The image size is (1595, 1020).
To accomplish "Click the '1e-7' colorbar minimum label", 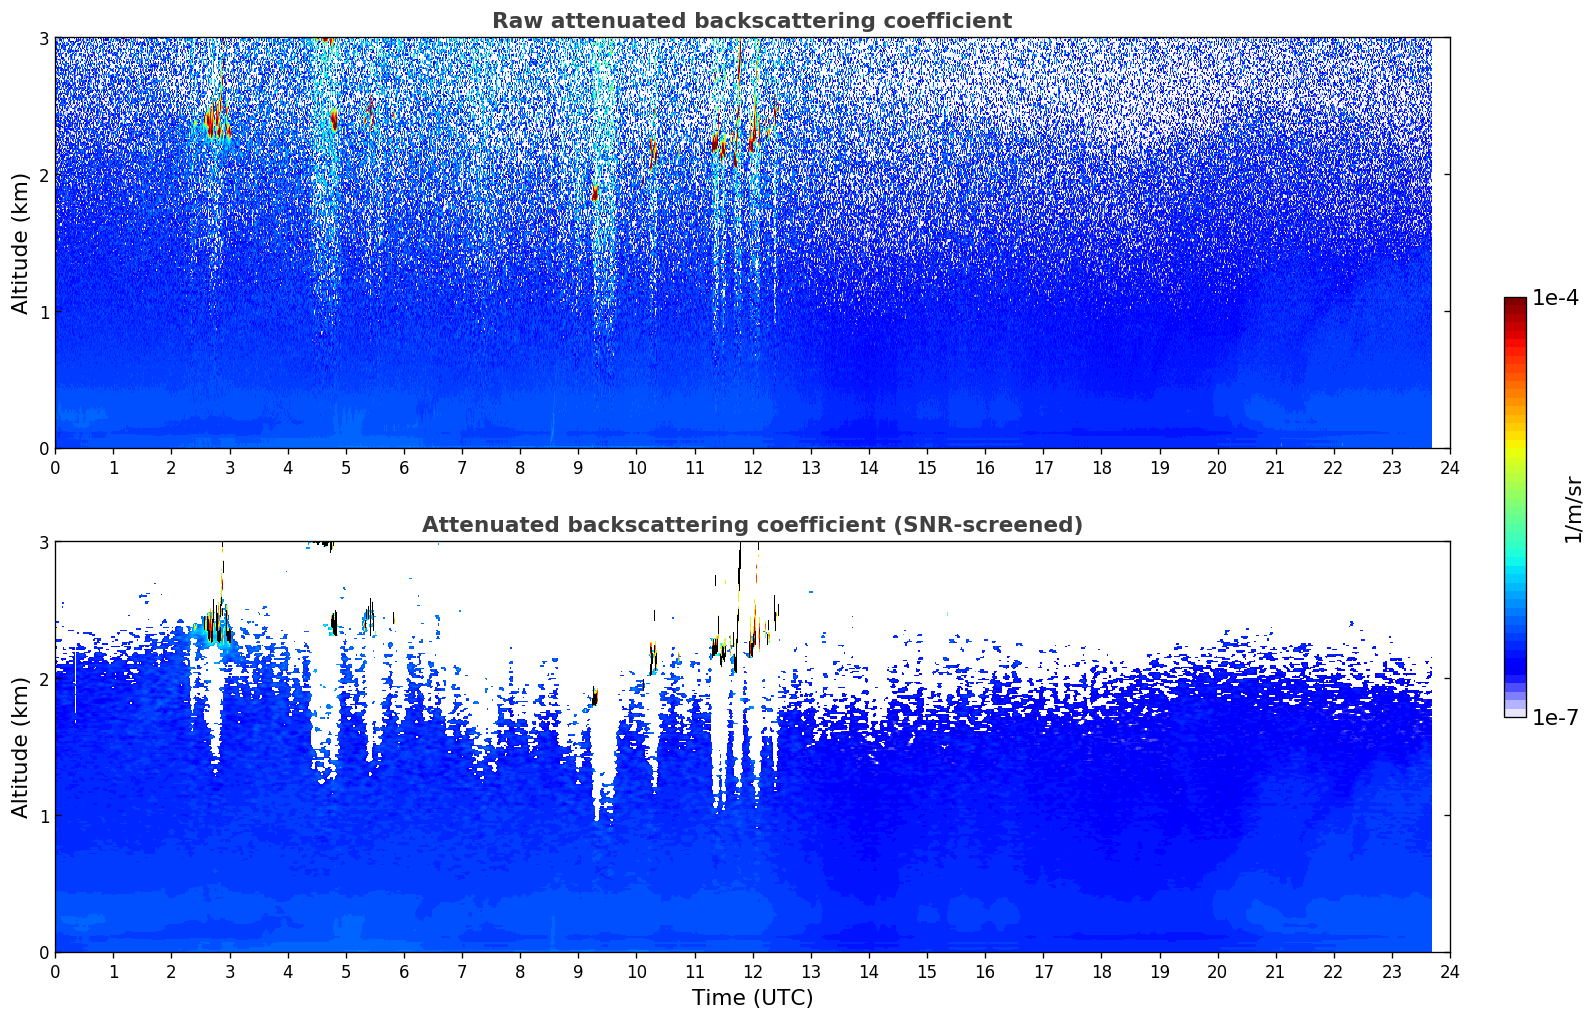I will pos(1555,718).
